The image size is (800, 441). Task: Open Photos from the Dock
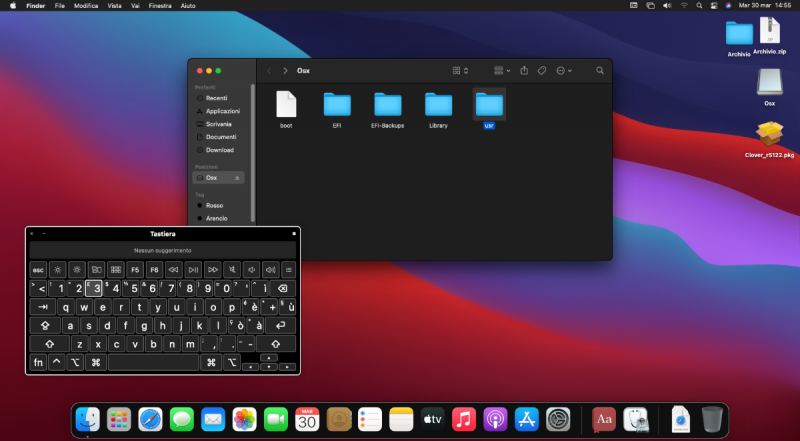pos(244,420)
